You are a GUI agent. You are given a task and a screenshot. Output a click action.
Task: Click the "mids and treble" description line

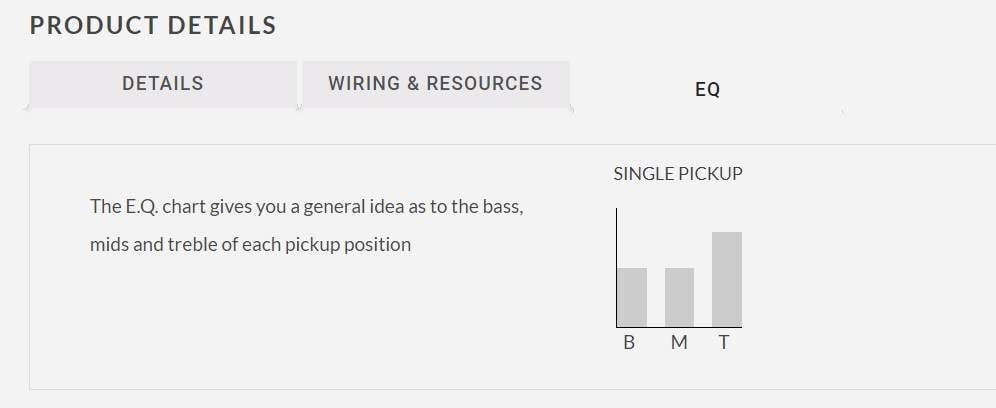(250, 245)
